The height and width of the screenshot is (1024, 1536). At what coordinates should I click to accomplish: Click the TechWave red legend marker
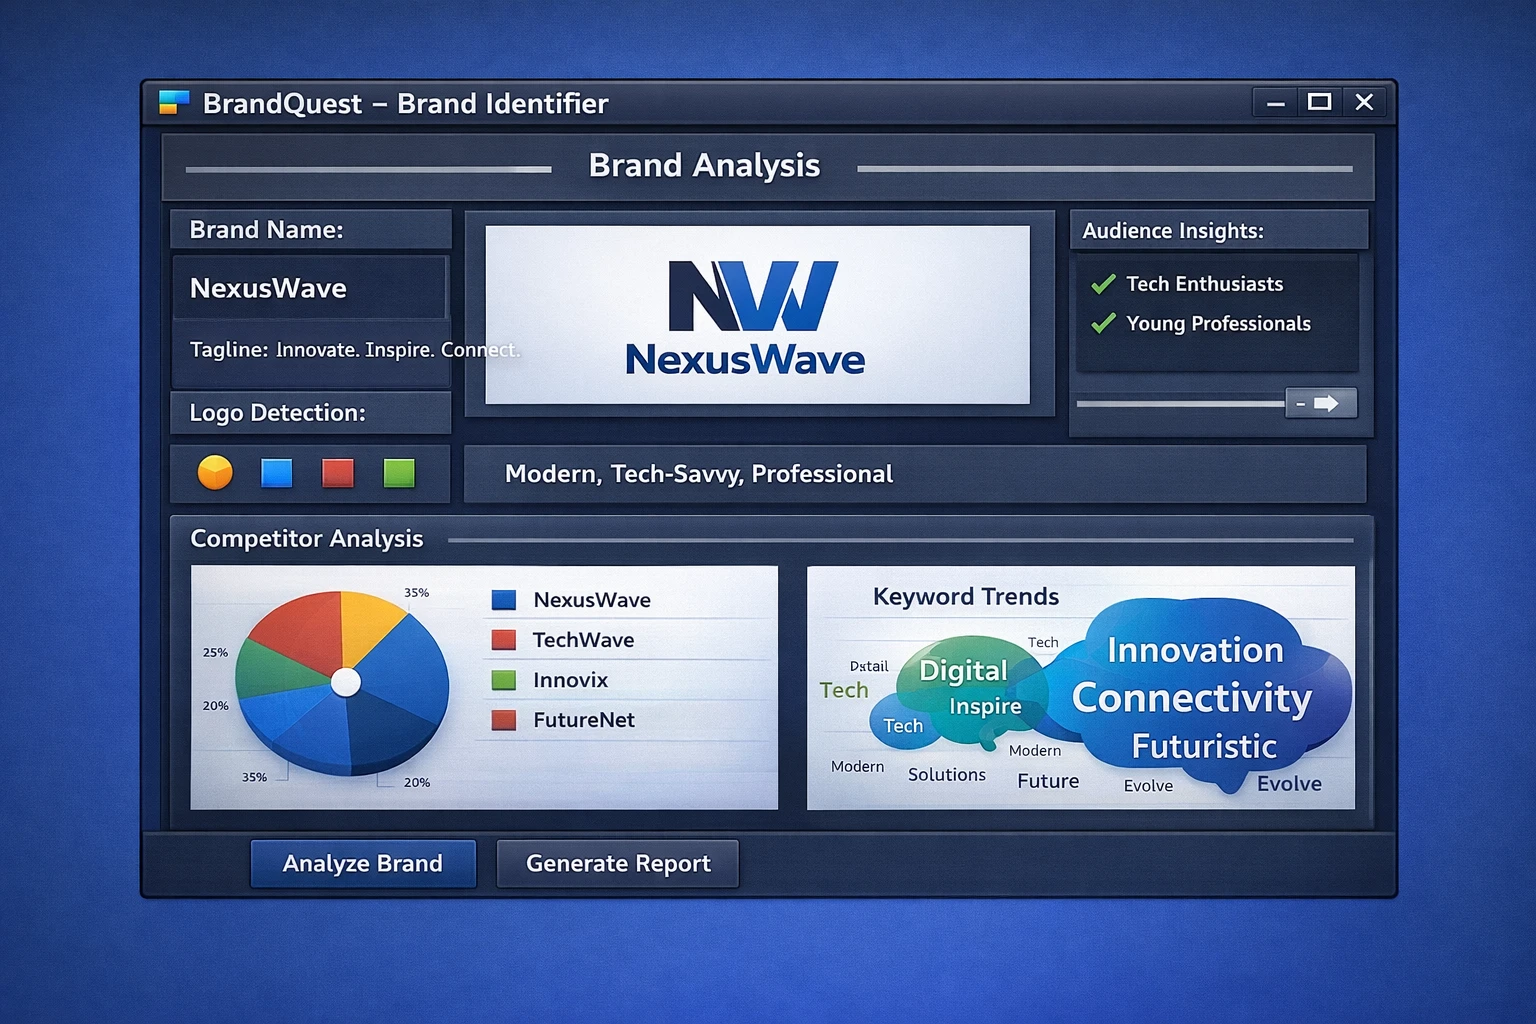click(504, 640)
